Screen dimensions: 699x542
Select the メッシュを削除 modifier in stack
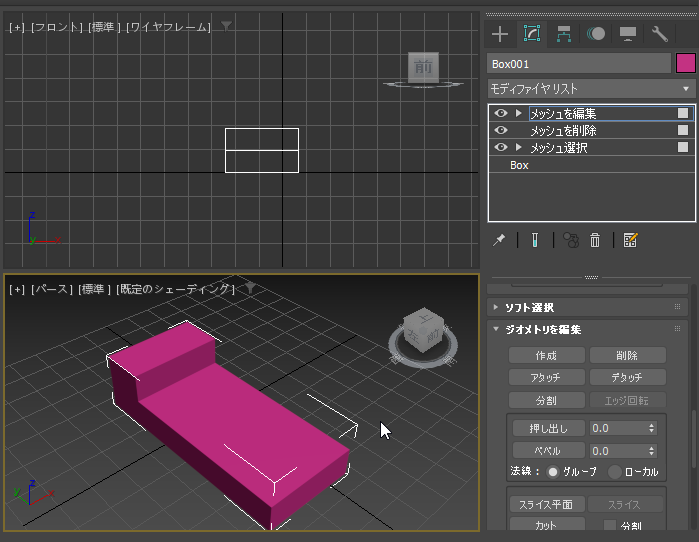563,131
